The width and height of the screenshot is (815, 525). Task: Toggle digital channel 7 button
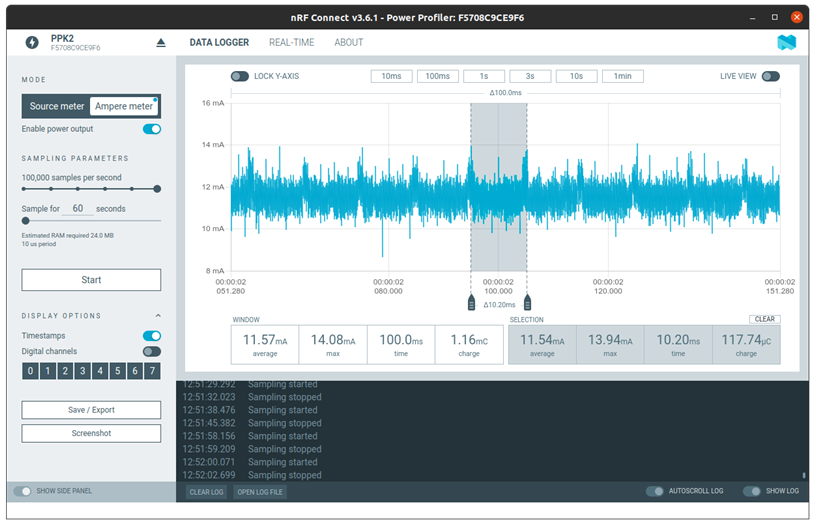(152, 371)
